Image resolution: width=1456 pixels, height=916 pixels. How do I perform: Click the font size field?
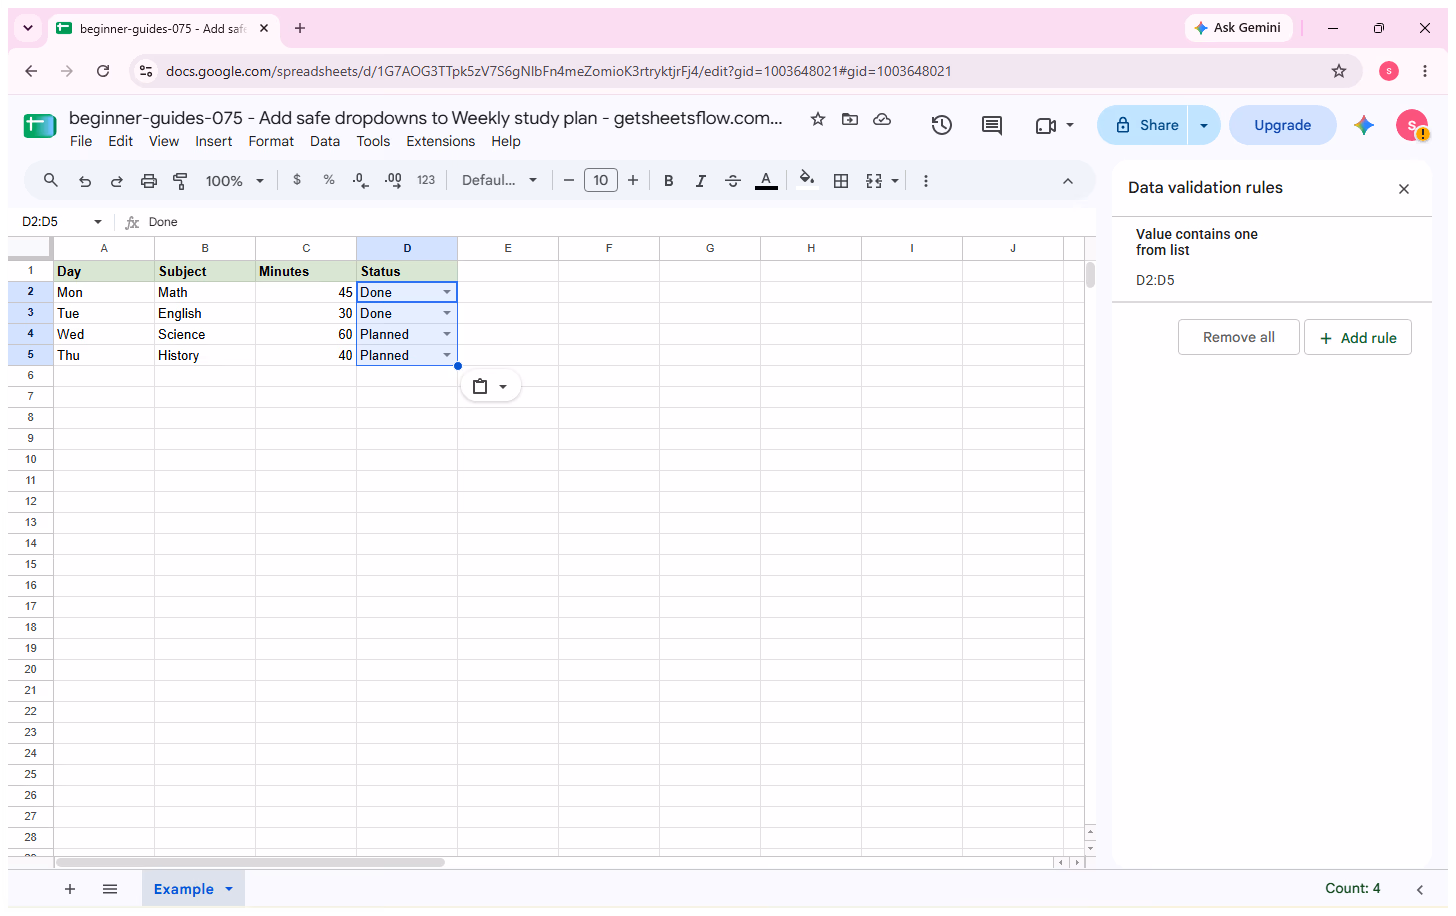[x=601, y=180]
